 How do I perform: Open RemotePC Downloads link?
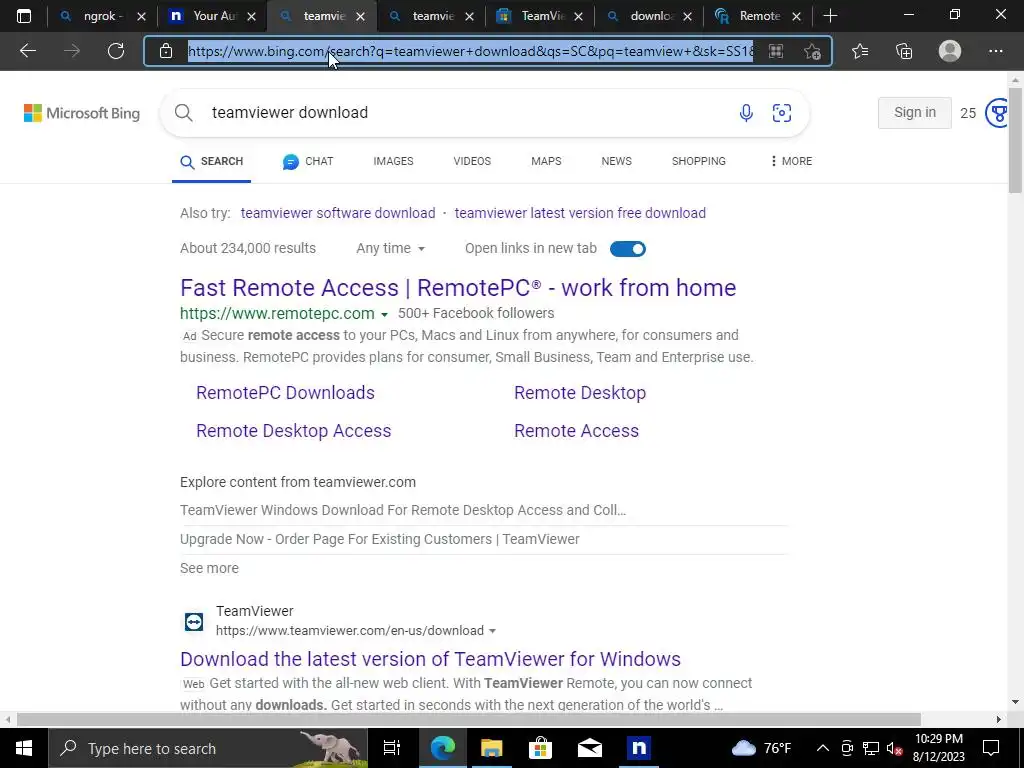click(285, 392)
